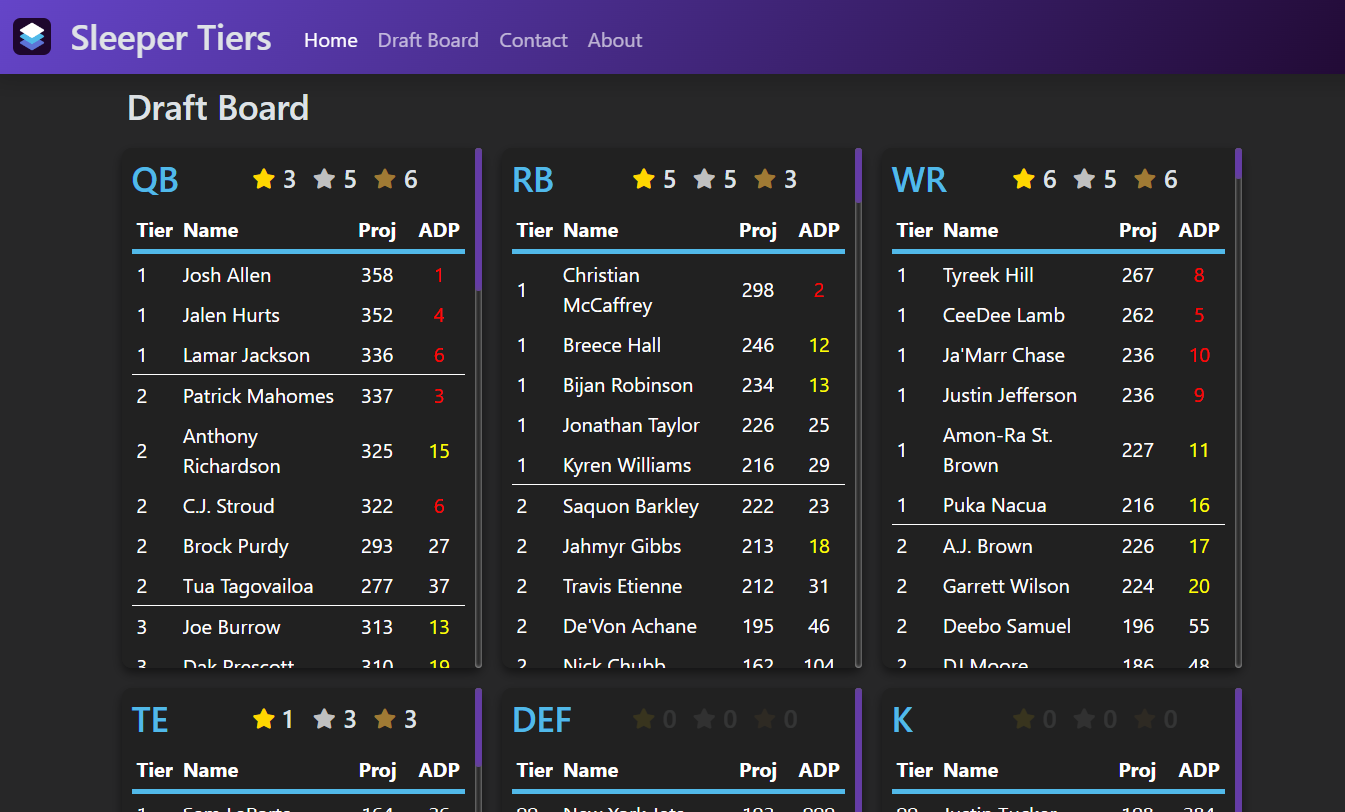Select the Tua Tagovailoa row
Image resolution: width=1345 pixels, height=812 pixels.
tap(298, 586)
